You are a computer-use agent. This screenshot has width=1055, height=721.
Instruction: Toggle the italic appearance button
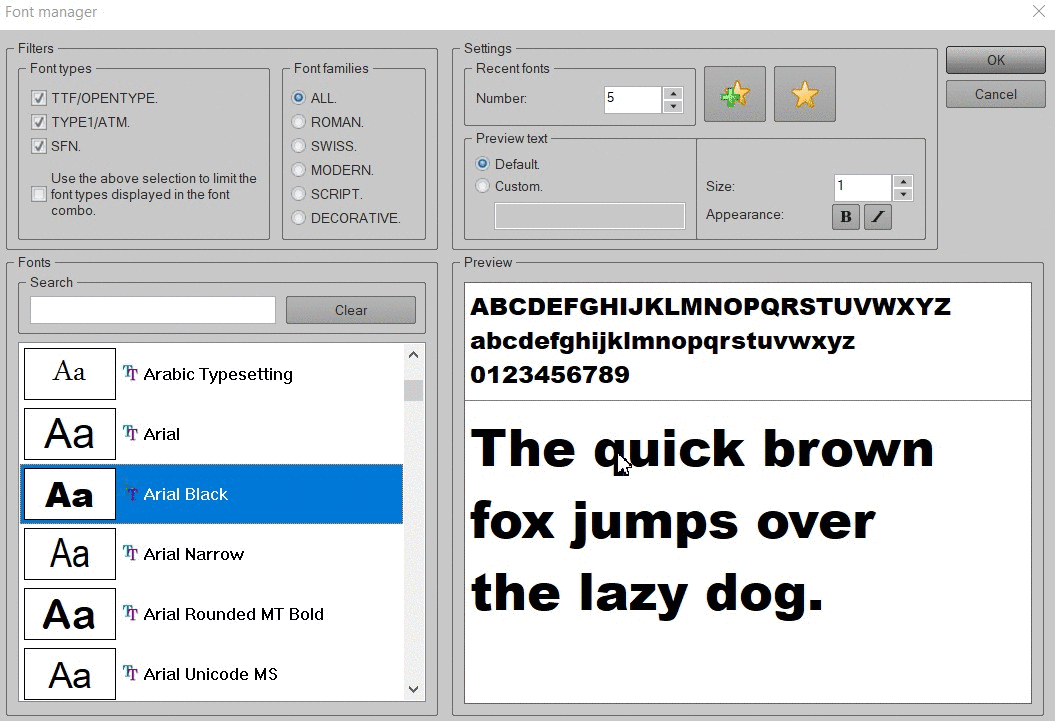(878, 217)
